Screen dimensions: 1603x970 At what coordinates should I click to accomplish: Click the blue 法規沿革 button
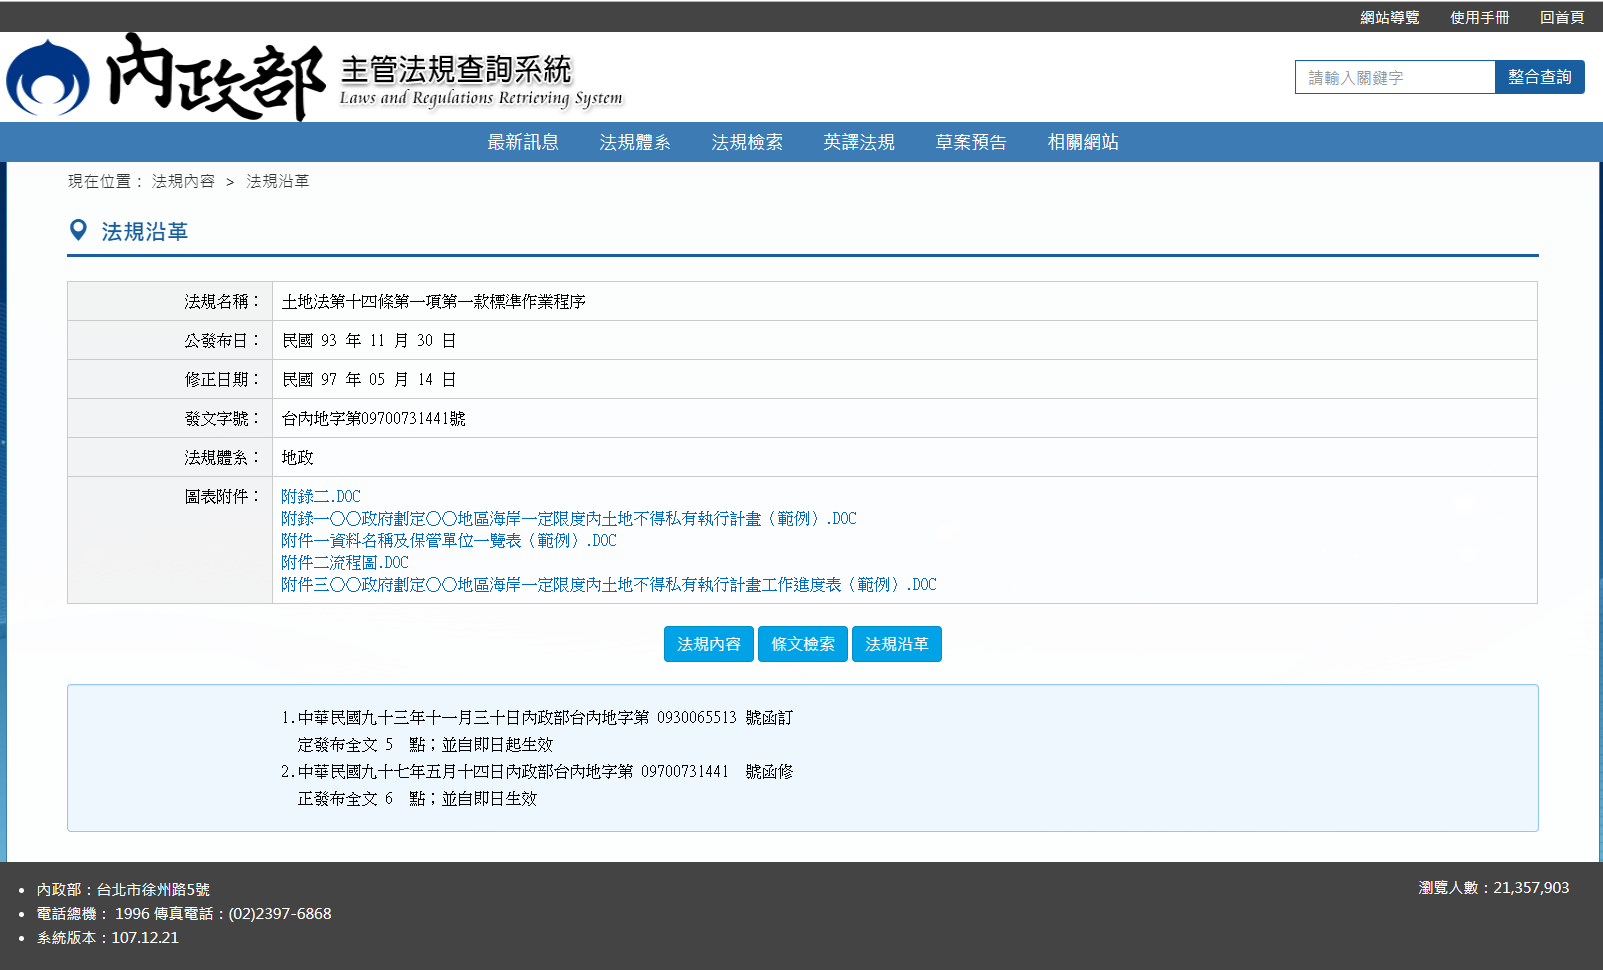click(x=896, y=644)
